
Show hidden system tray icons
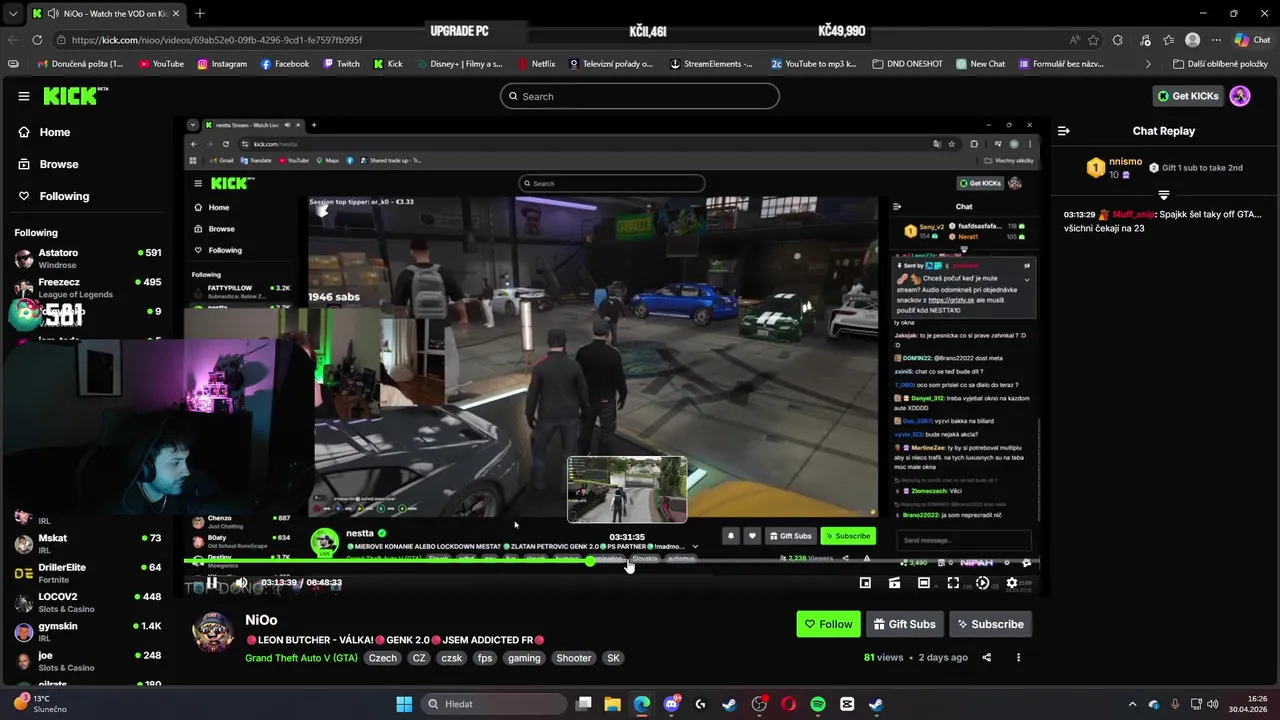click(1132, 704)
